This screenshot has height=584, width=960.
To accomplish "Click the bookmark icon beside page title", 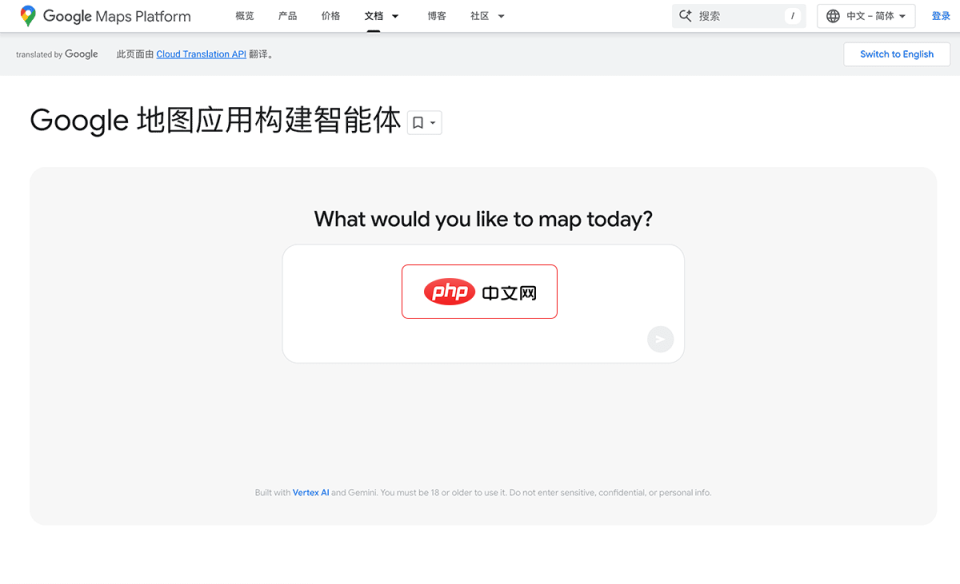I will 418,122.
